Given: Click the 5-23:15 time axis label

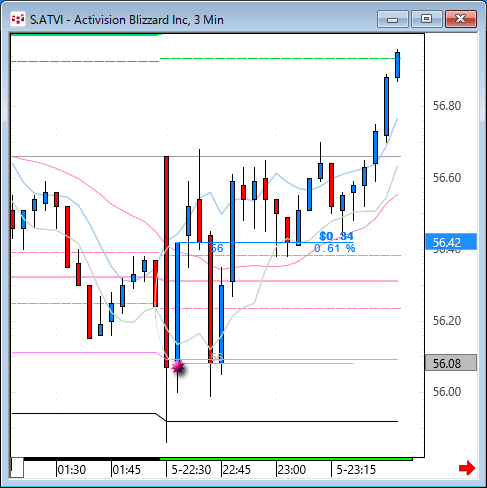Looking at the screenshot, I should pyautogui.click(x=356, y=470).
